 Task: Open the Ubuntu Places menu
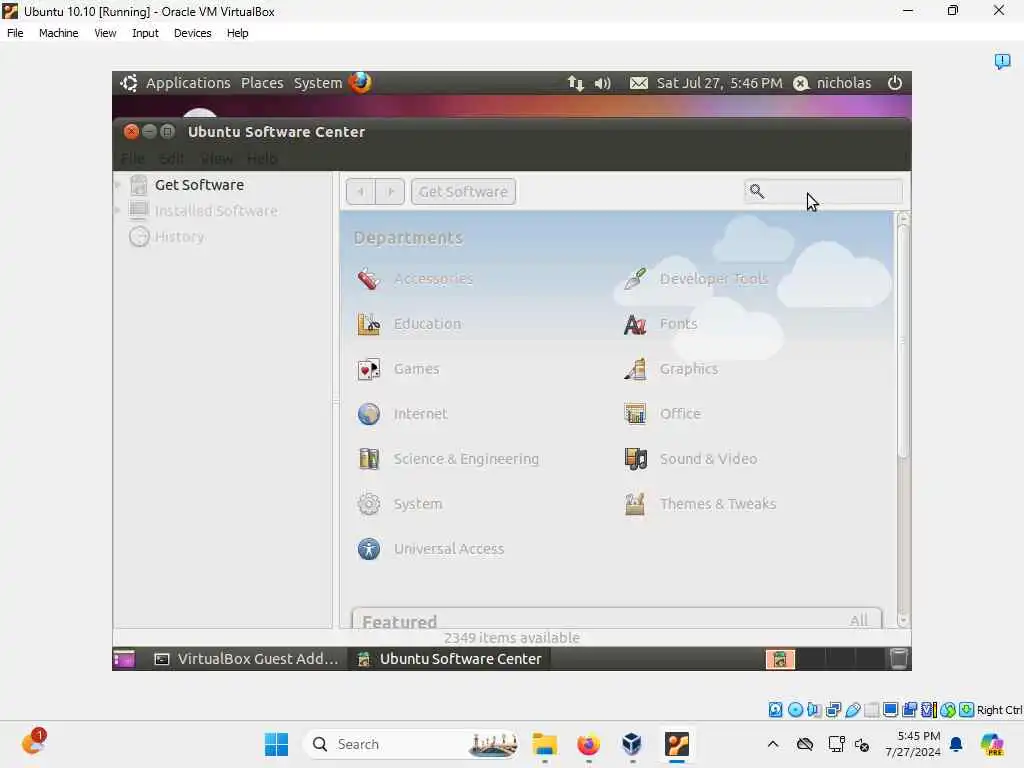[262, 83]
